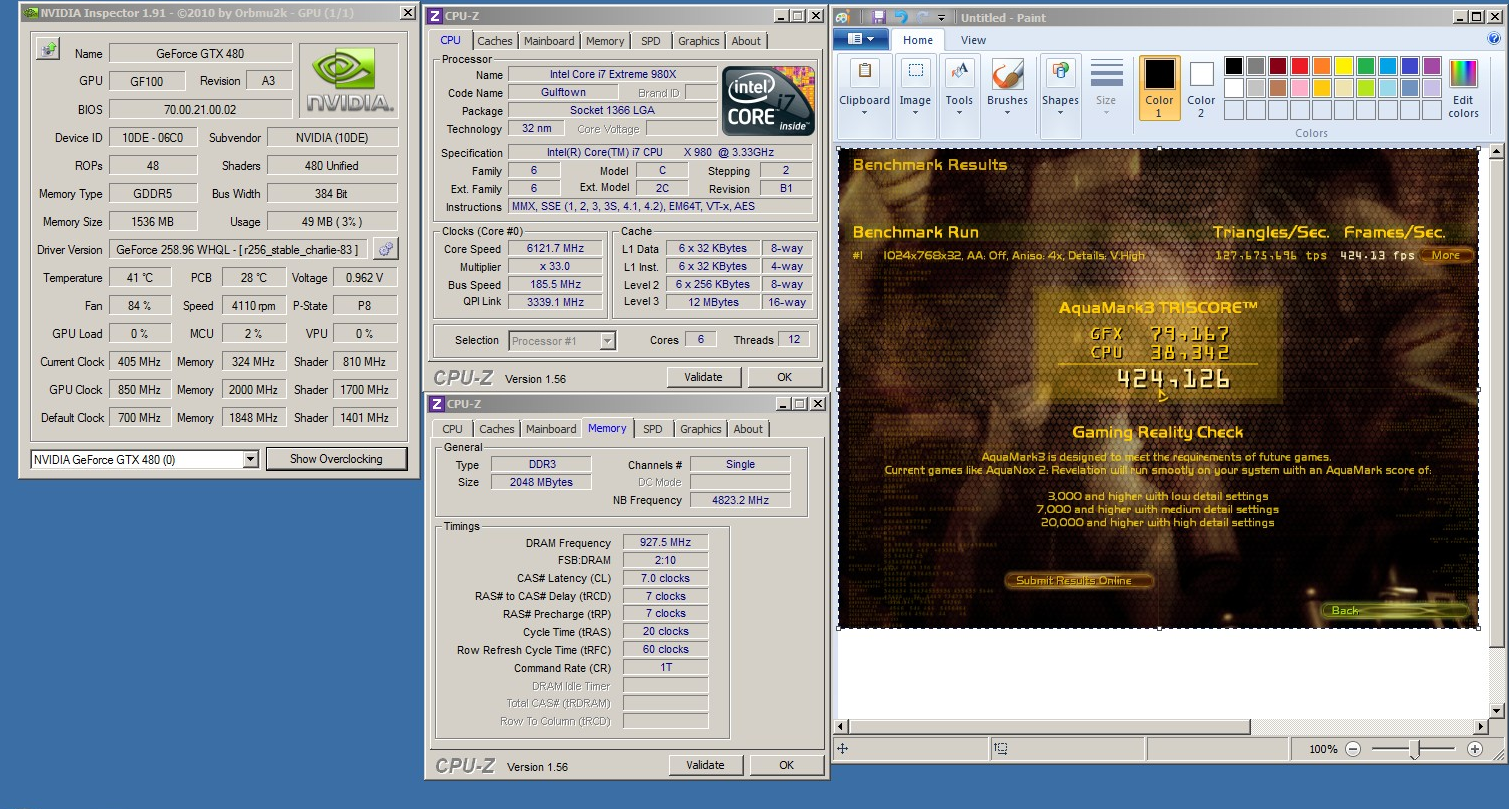
Task: Pick the green palette swatch
Action: (1366, 66)
